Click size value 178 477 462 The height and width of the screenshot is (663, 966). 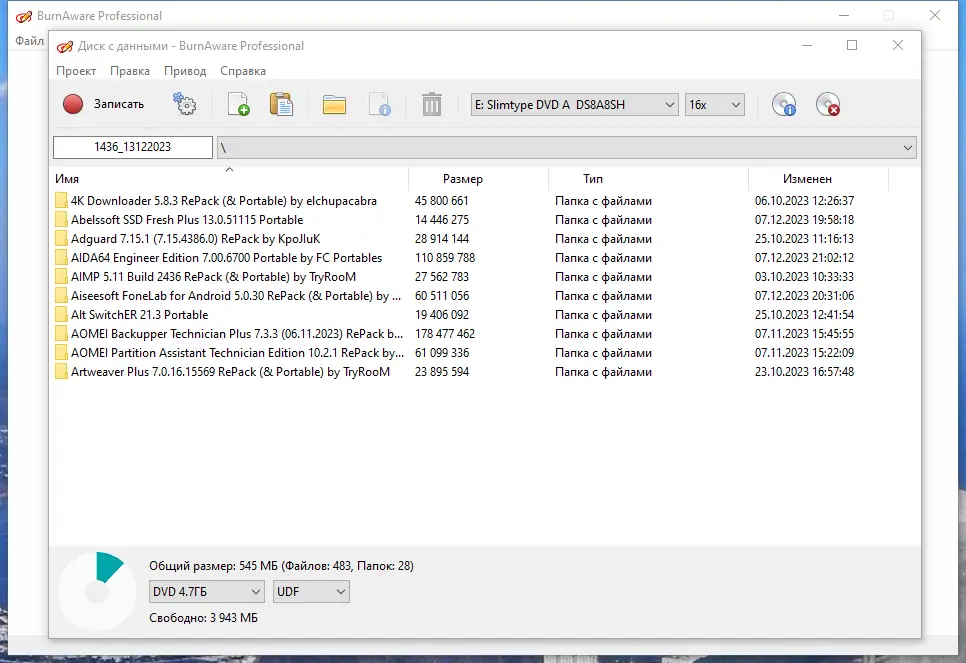point(445,334)
